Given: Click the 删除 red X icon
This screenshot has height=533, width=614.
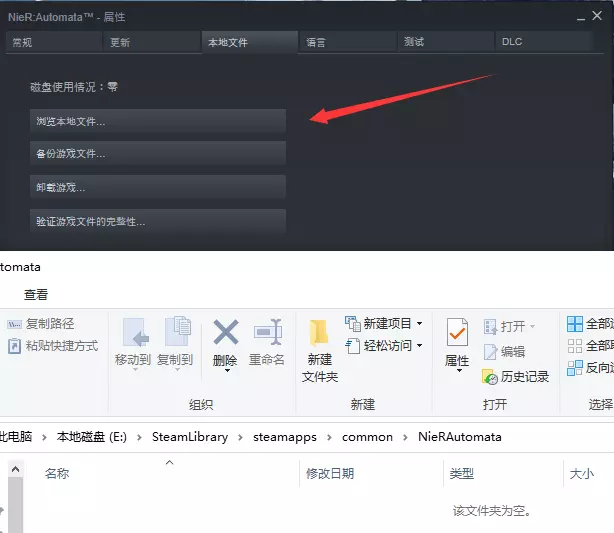Looking at the screenshot, I should point(226,332).
